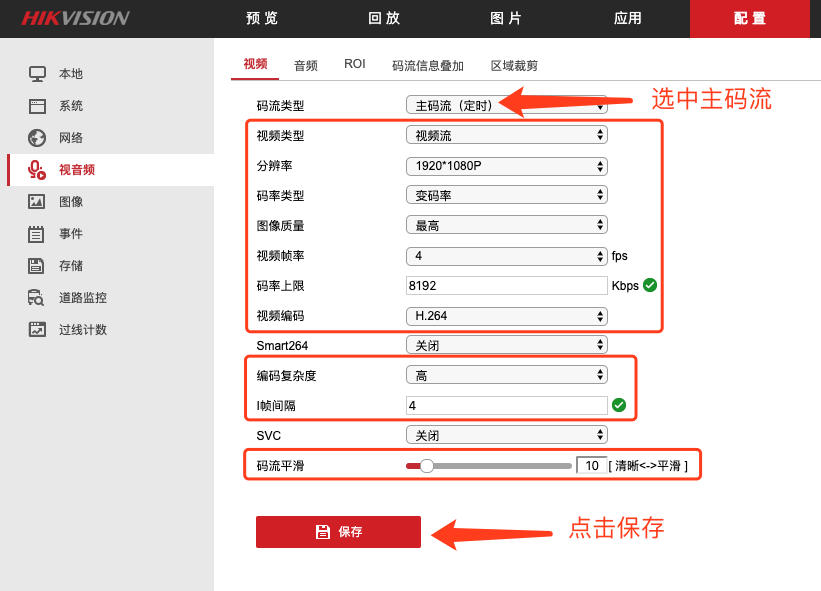Open 回放 in top navigation
This screenshot has height=591, width=821.
(384, 19)
